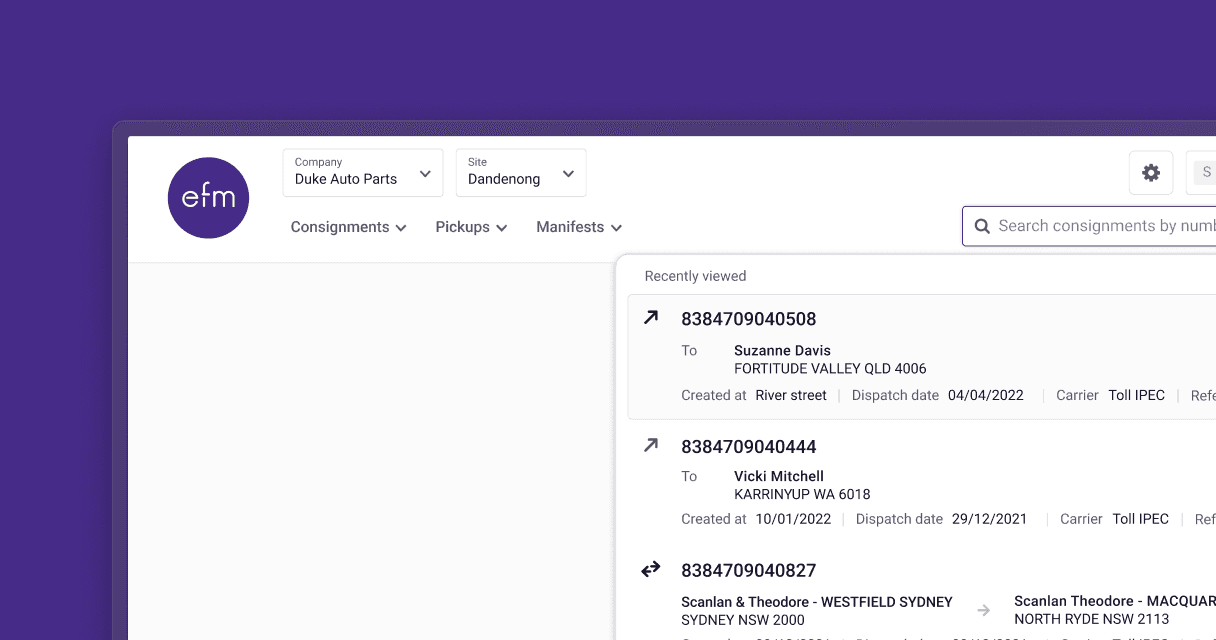Viewport: 1216px width, 640px height.
Task: Open consignment 8384709040508
Action: (x=748, y=318)
